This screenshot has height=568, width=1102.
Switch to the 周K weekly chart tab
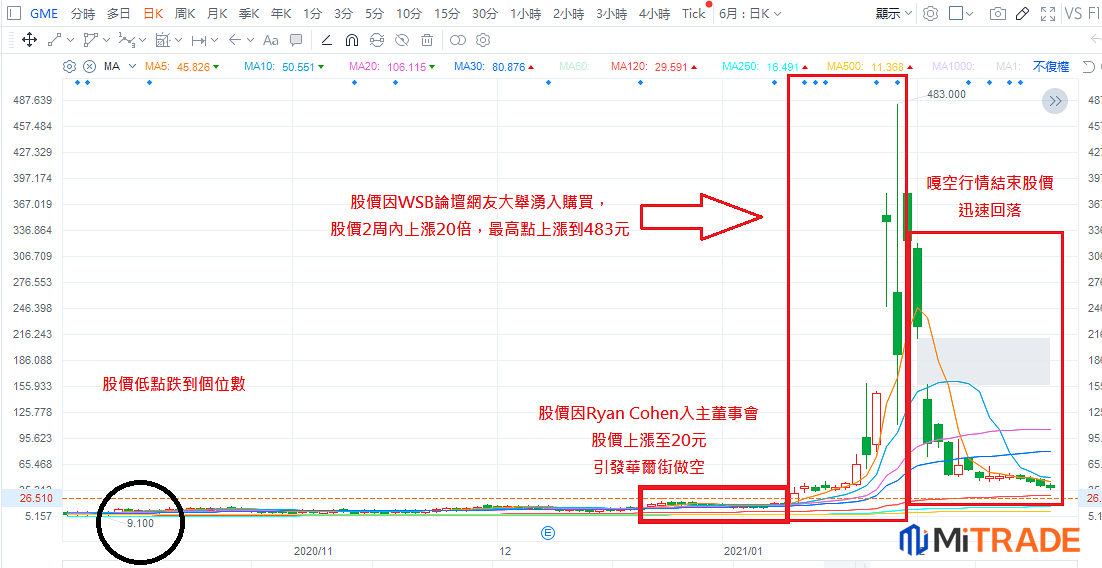click(x=185, y=14)
